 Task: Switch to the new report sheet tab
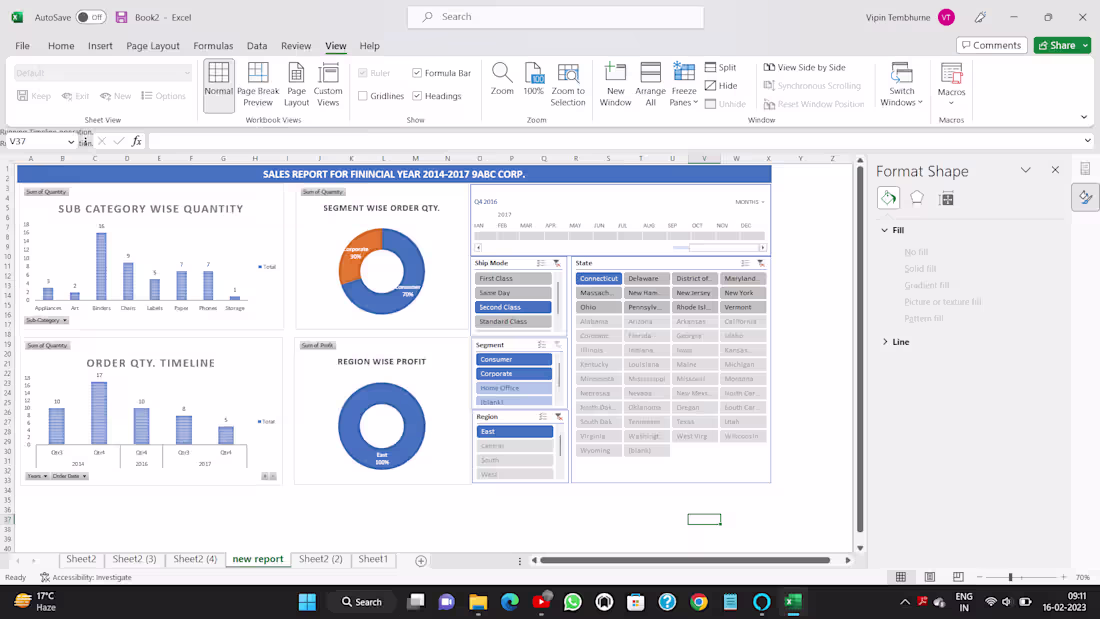(x=258, y=559)
